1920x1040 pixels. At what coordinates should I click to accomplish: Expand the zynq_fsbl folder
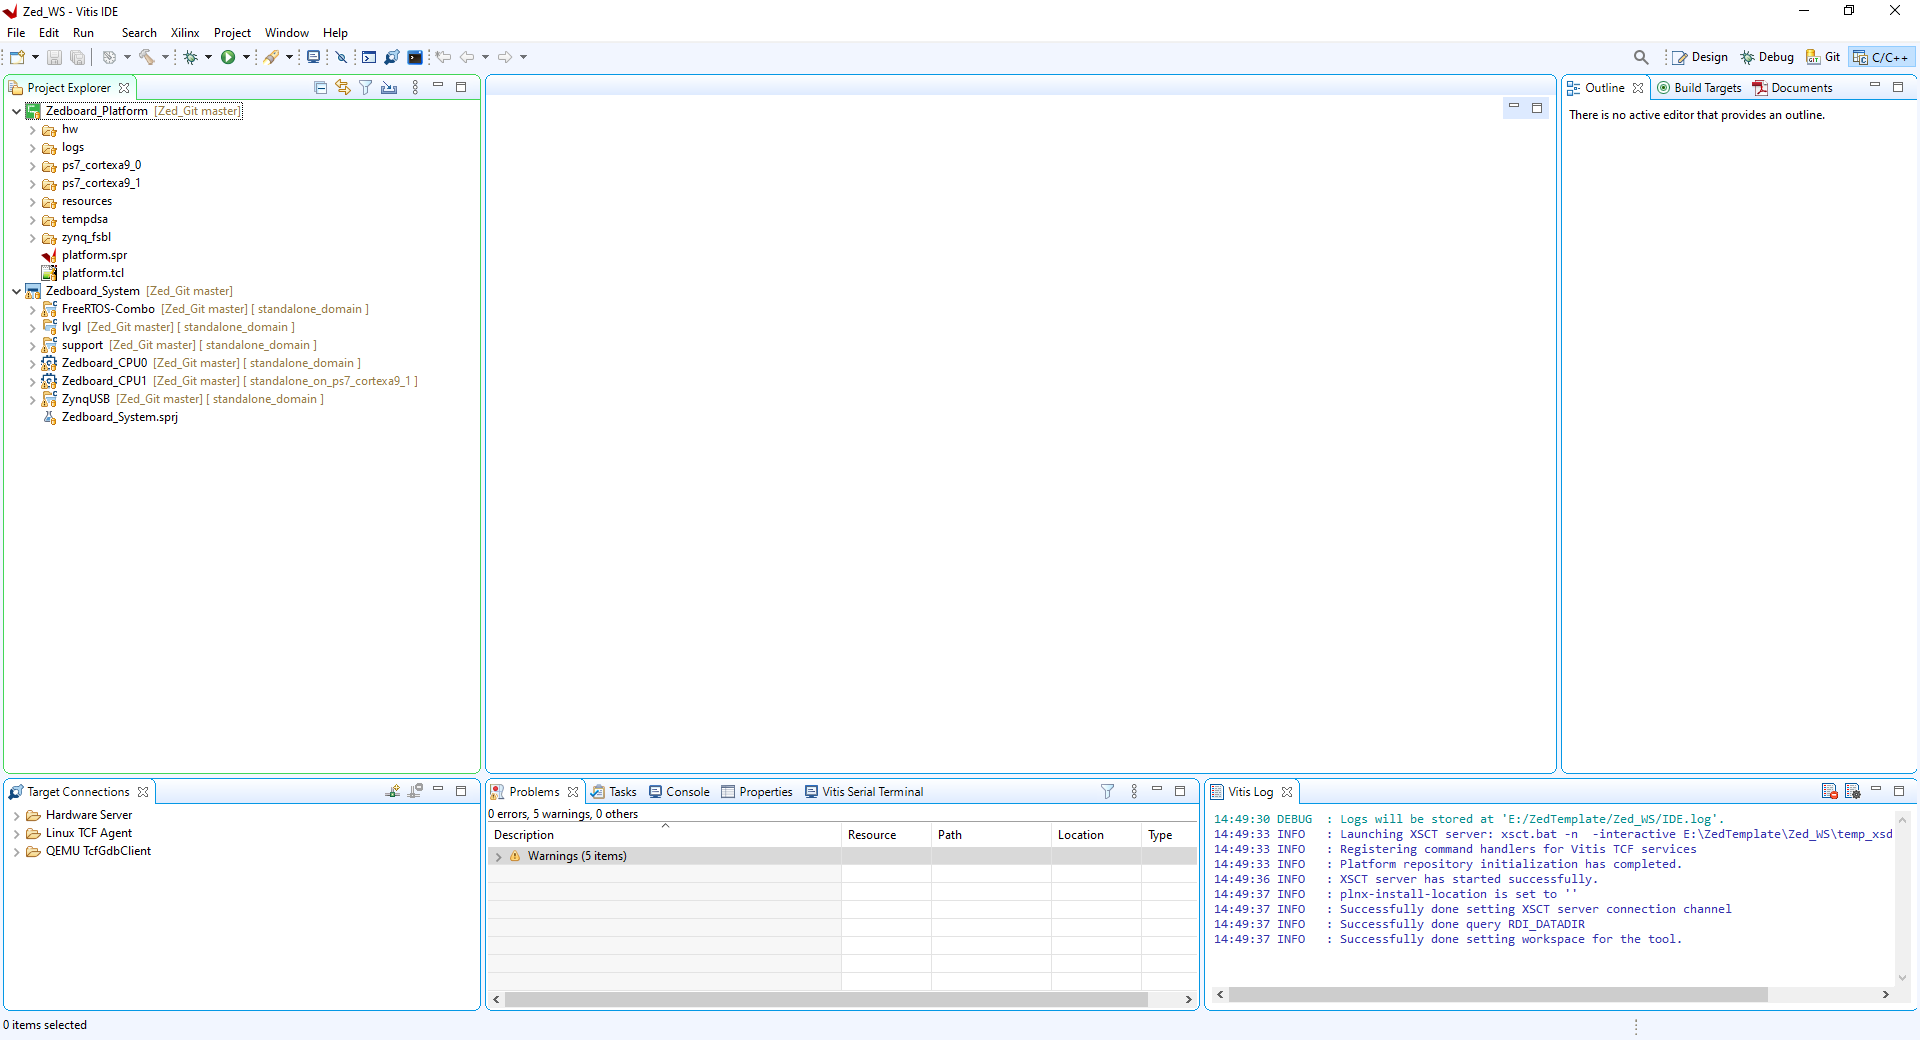click(33, 238)
